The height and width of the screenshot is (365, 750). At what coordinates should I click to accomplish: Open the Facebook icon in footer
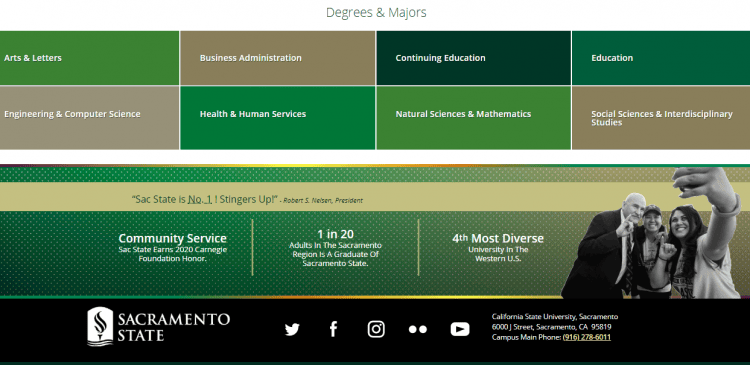coord(333,329)
